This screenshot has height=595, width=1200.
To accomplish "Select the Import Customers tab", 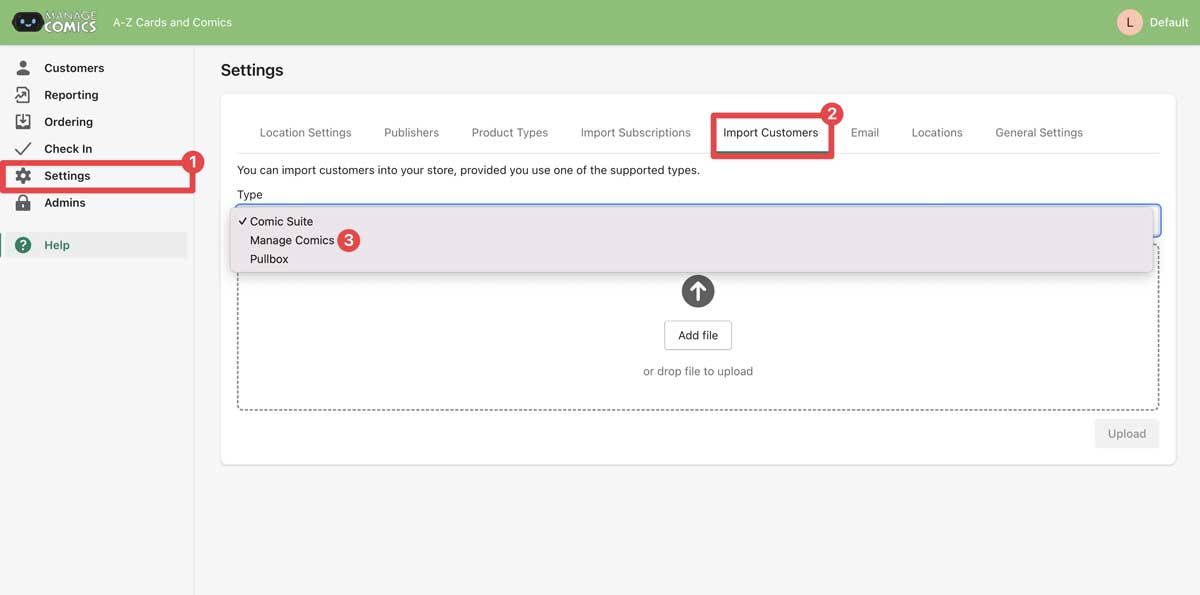I will coord(770,132).
